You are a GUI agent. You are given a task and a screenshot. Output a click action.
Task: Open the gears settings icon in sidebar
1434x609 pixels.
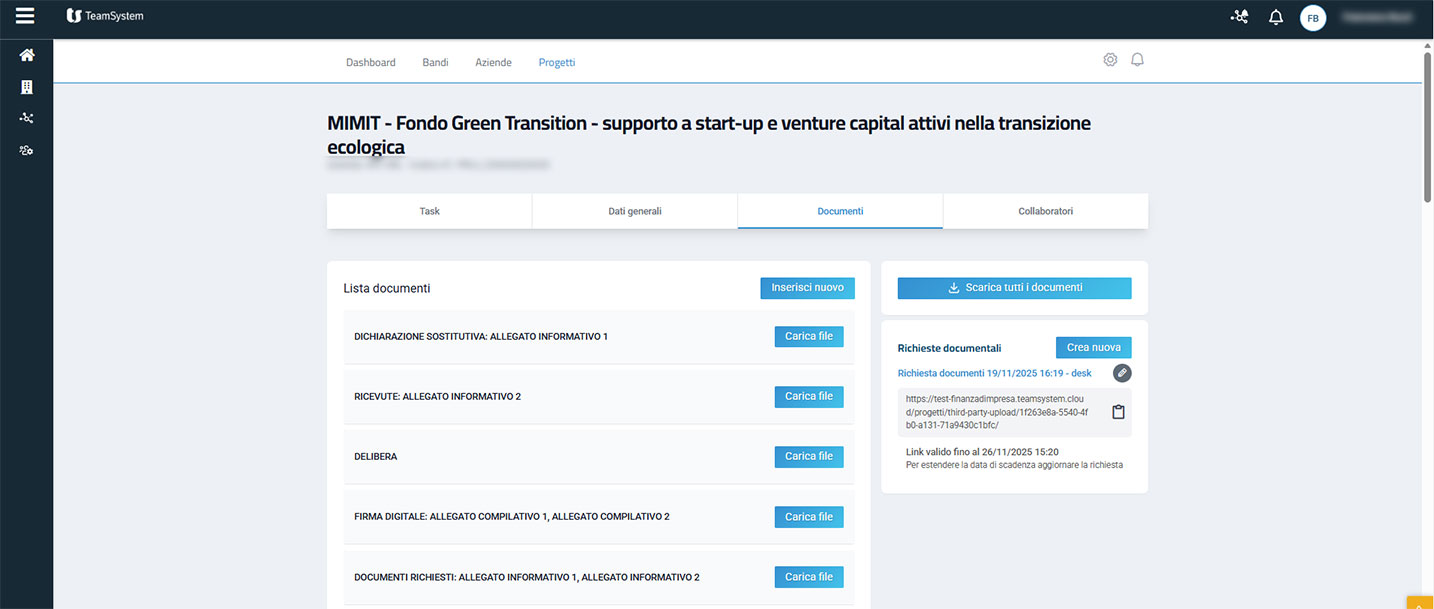27,150
